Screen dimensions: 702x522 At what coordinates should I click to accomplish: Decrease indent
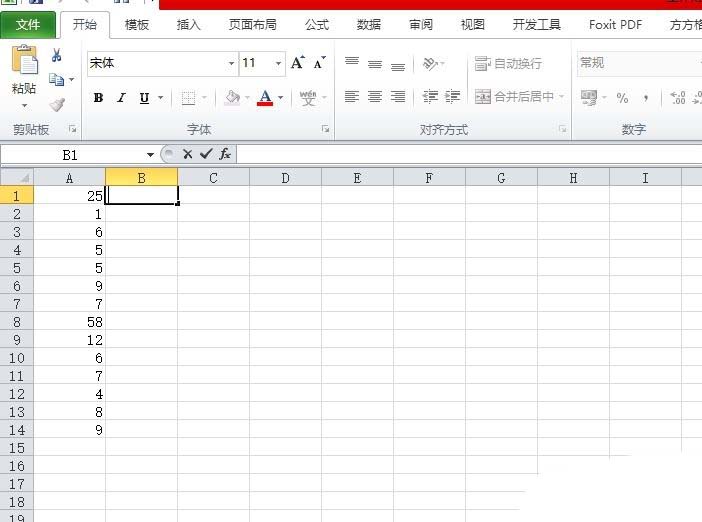430,96
